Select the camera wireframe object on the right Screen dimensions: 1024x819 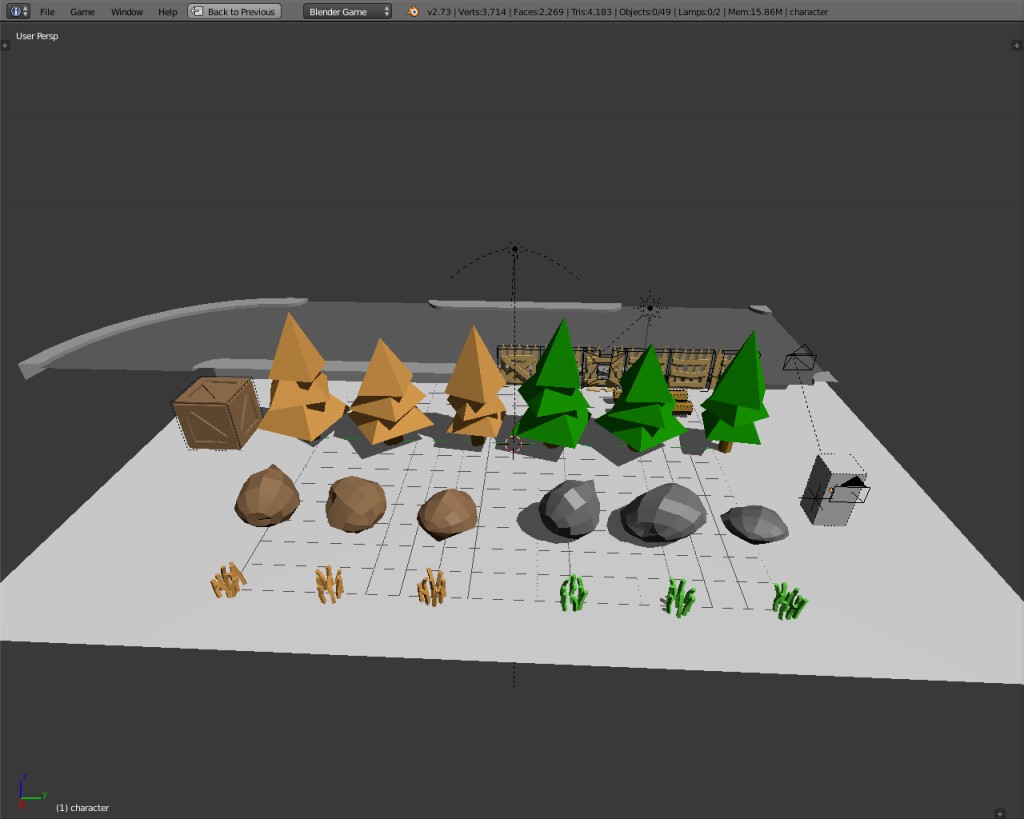pyautogui.click(x=800, y=360)
